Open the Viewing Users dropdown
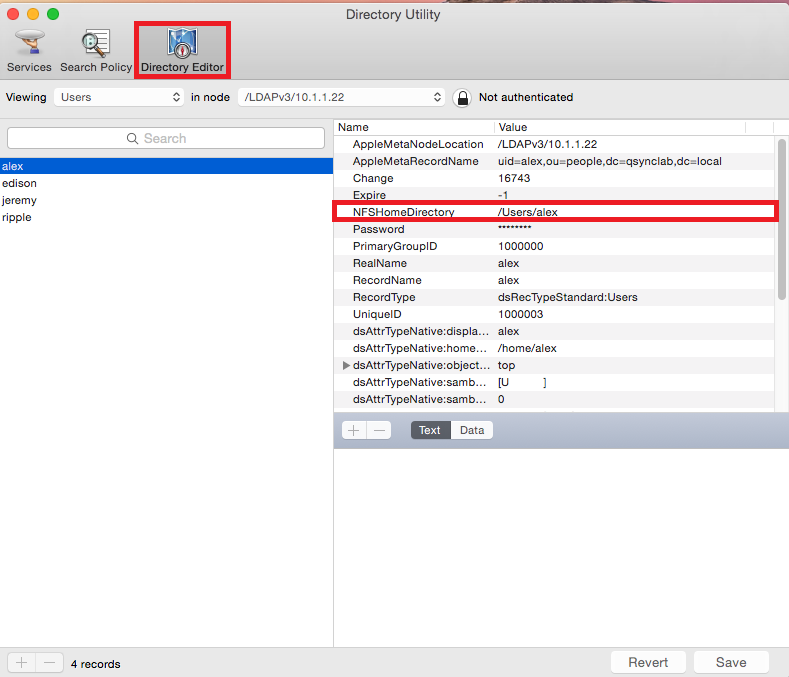The width and height of the screenshot is (789, 677). (119, 97)
